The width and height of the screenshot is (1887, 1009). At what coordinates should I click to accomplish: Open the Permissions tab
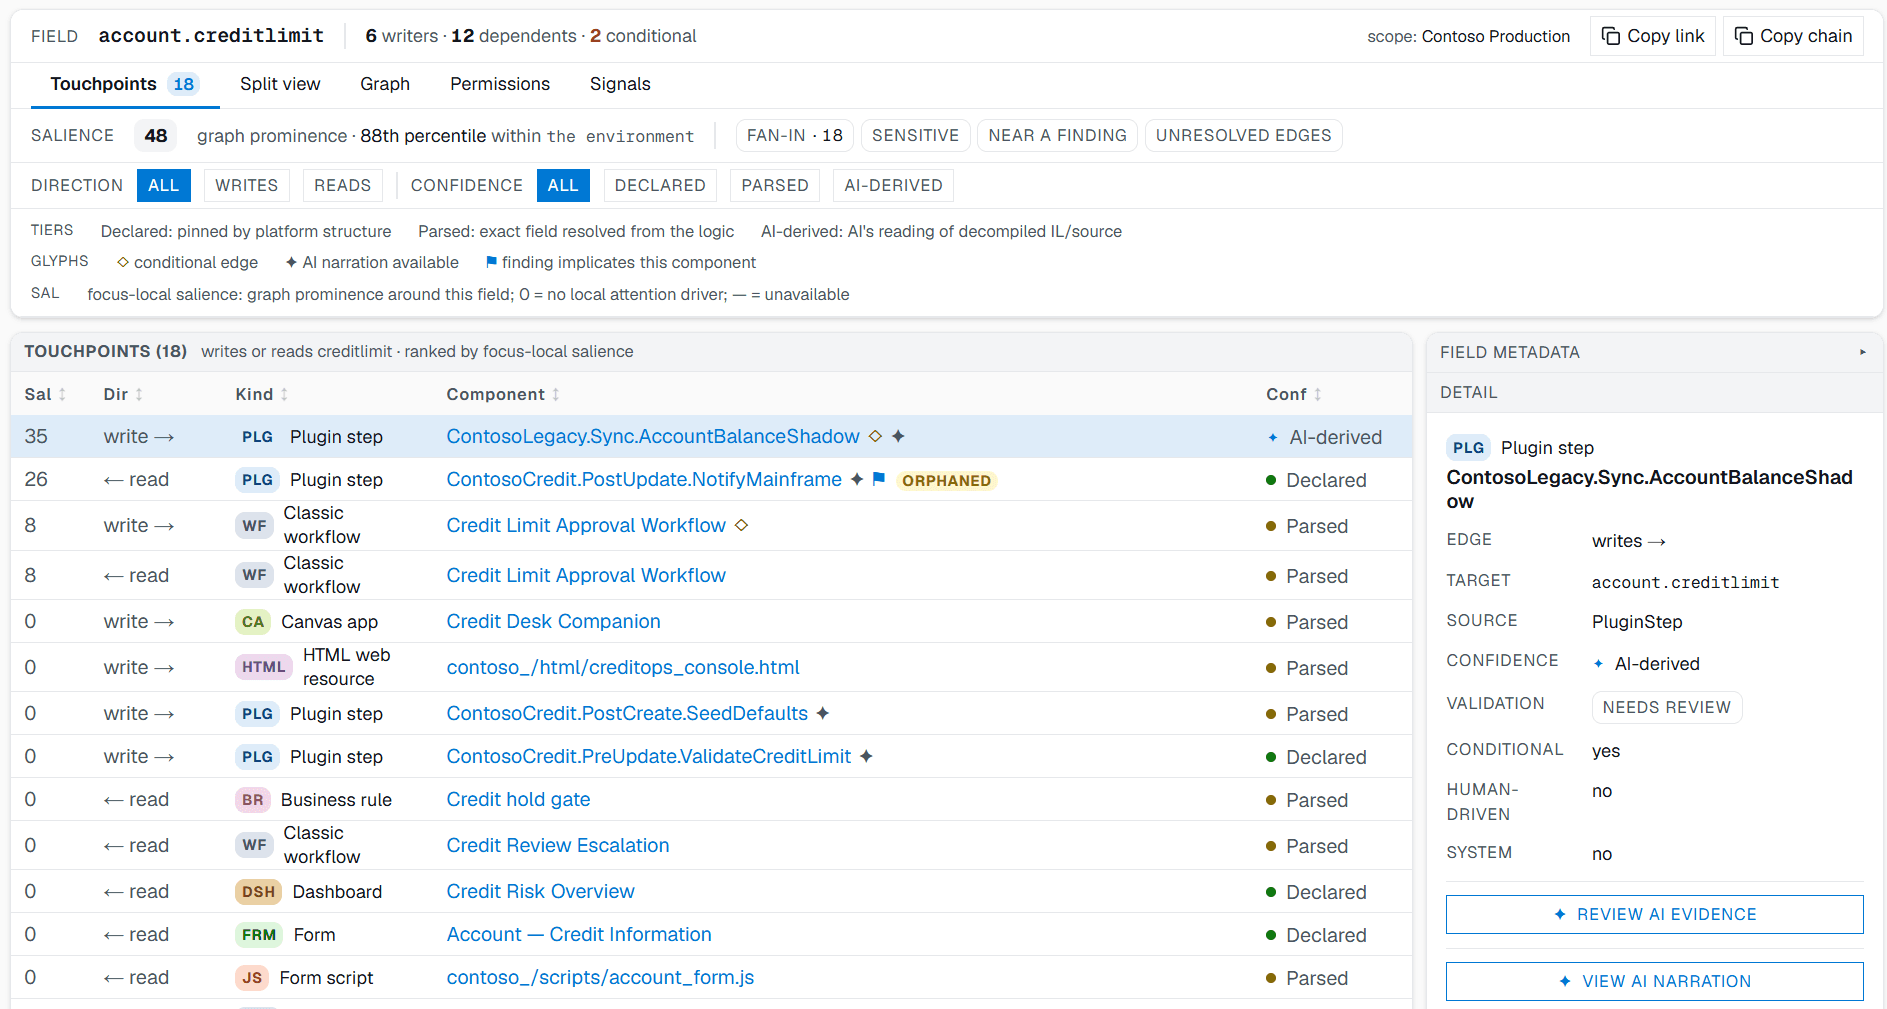click(x=500, y=84)
